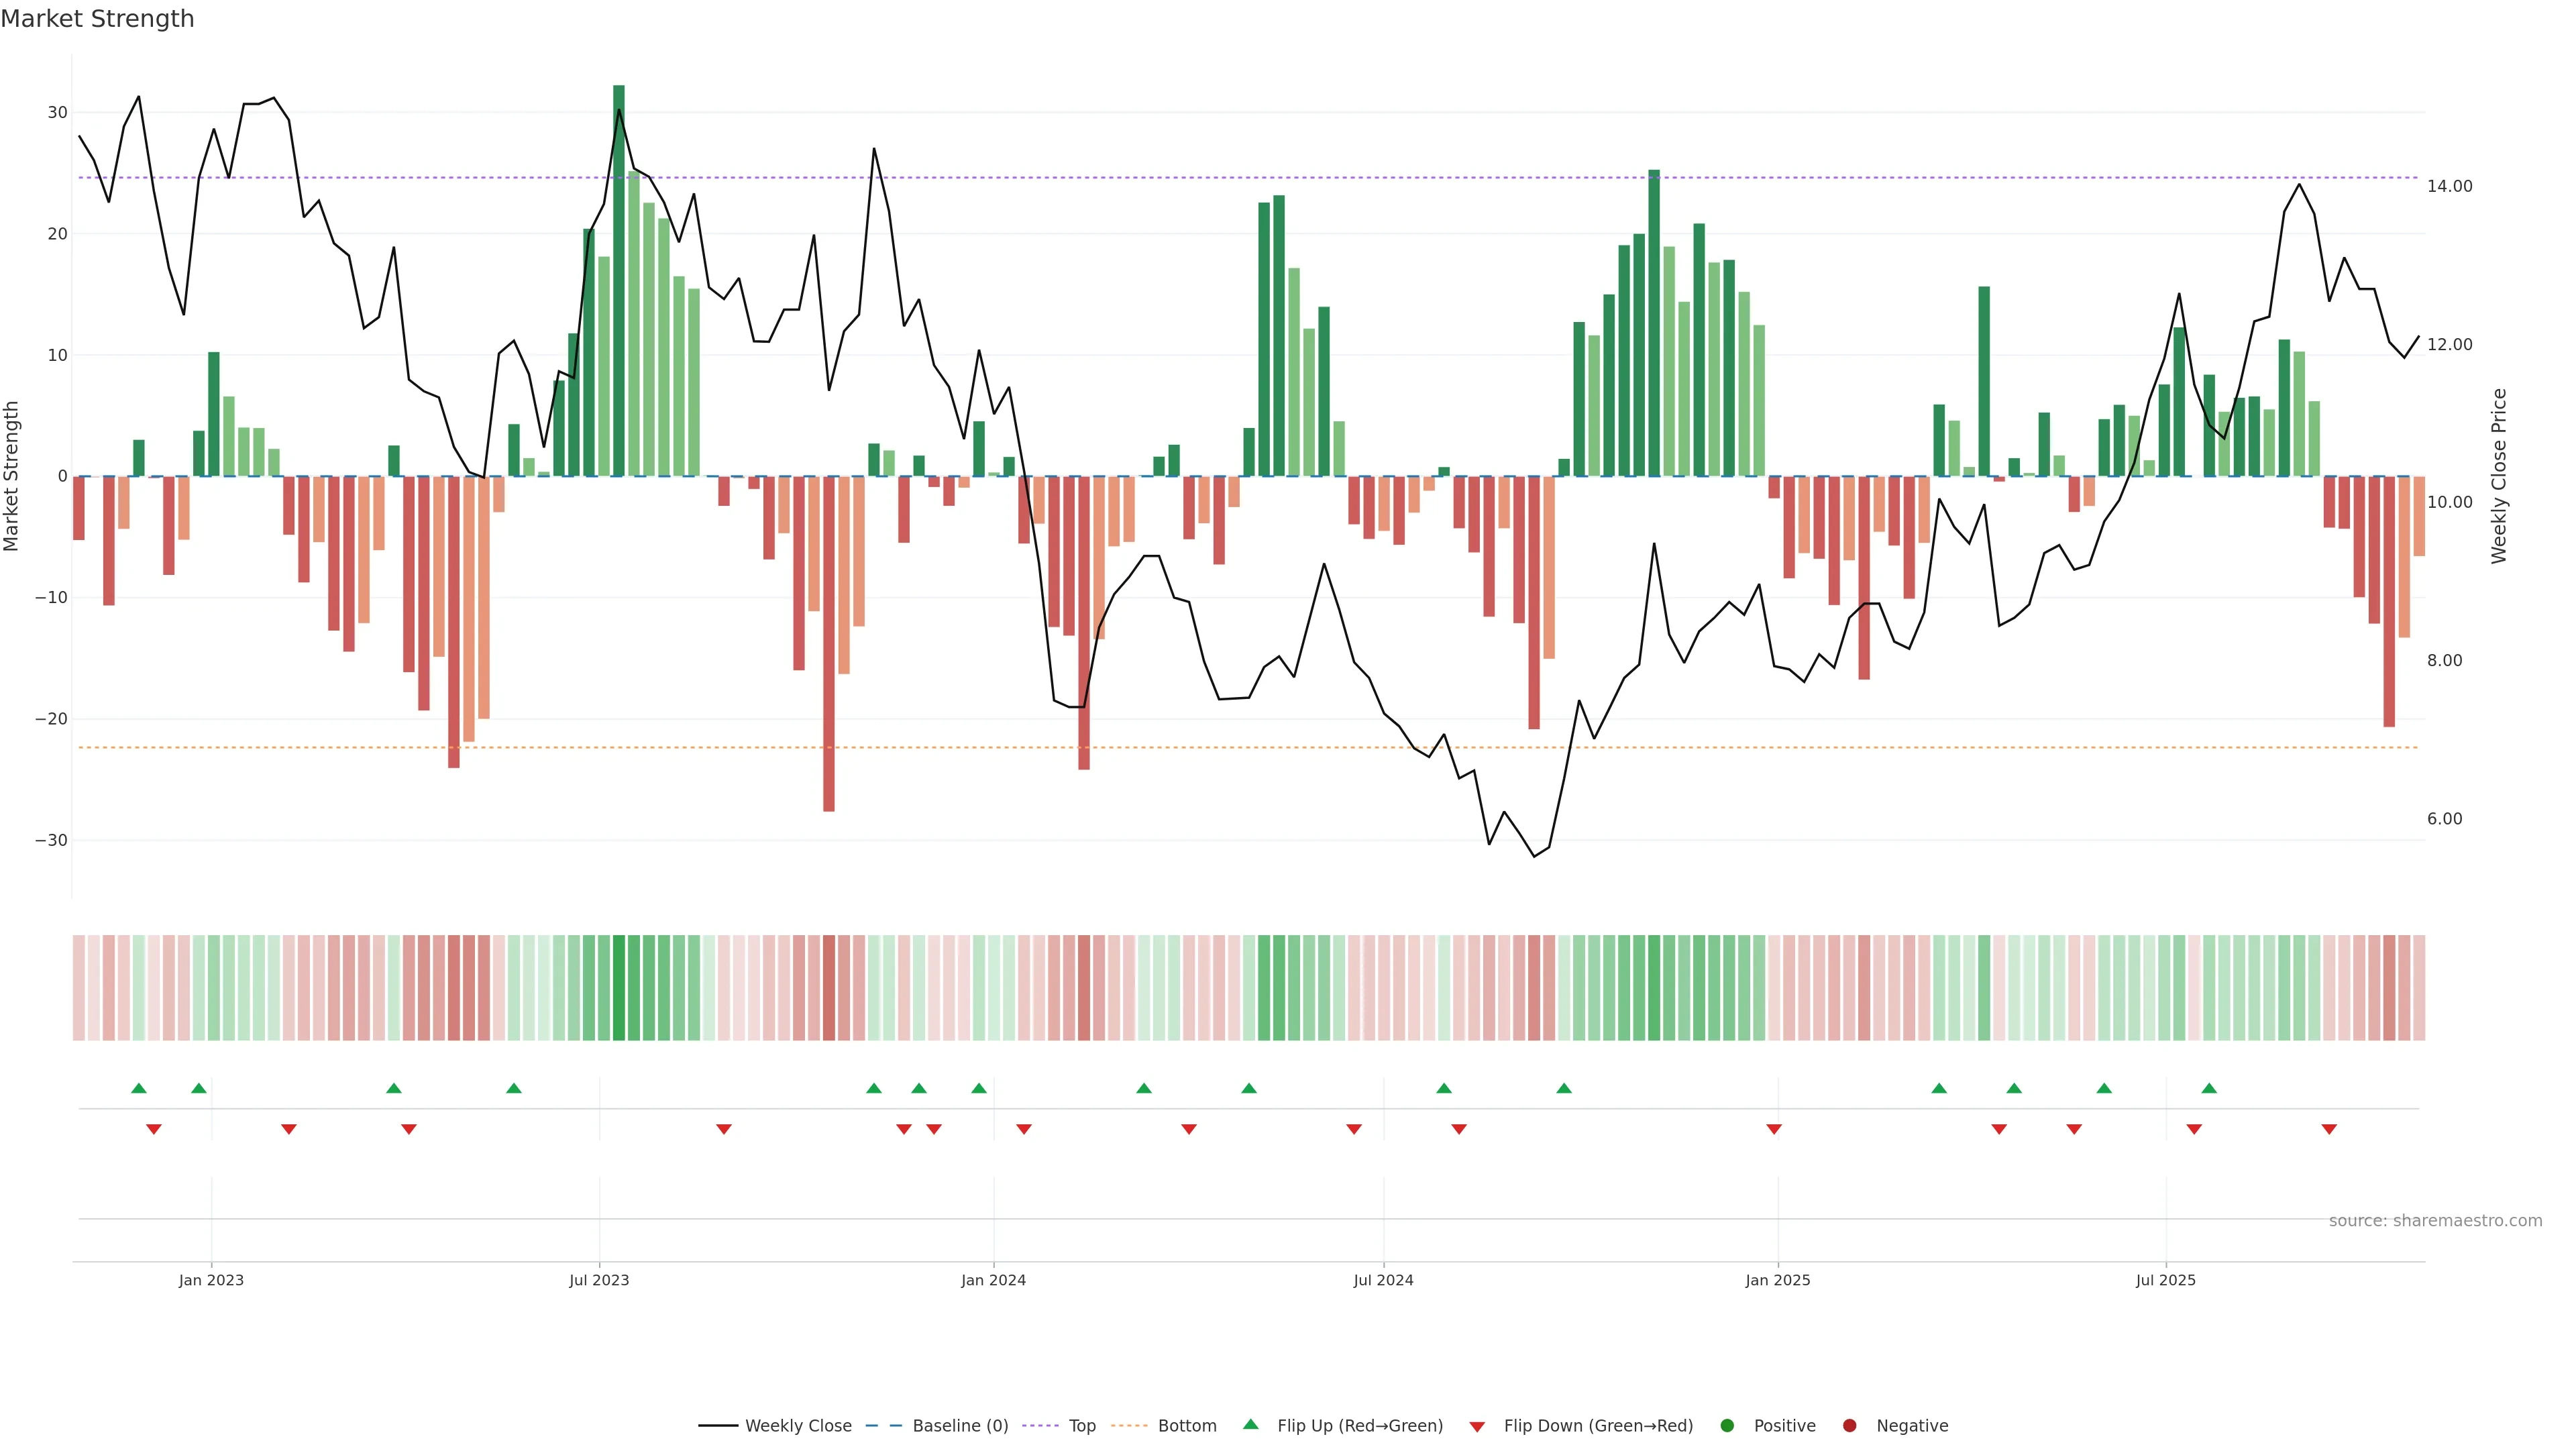Click the darkest green heatmap cell
The width and height of the screenshot is (2576, 1449).
619,987
